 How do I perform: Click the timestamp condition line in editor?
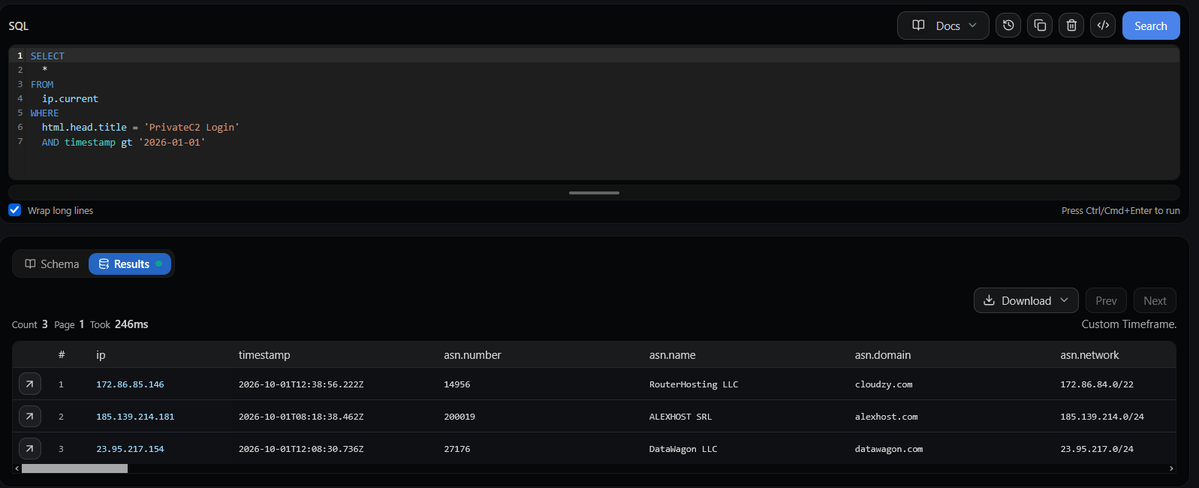(124, 142)
